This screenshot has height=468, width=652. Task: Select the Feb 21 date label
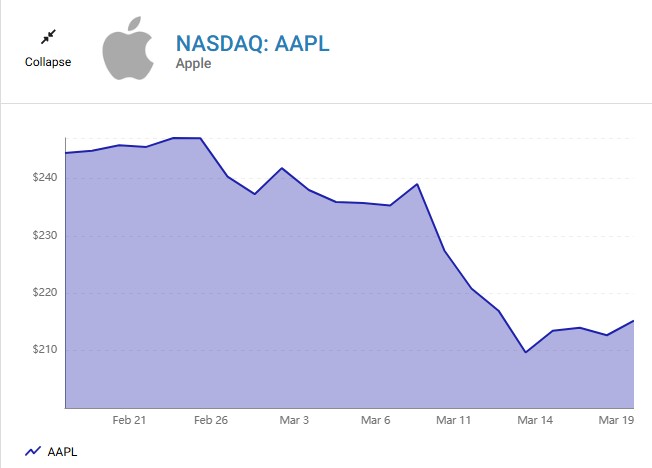point(130,421)
